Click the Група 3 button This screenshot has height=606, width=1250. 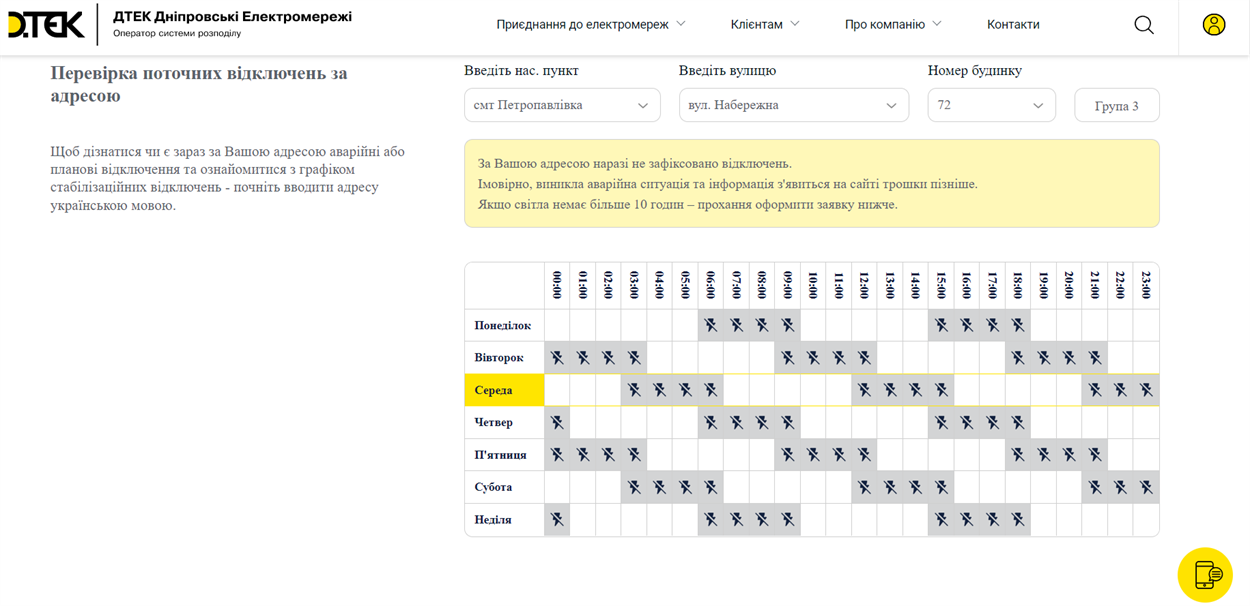point(1117,105)
